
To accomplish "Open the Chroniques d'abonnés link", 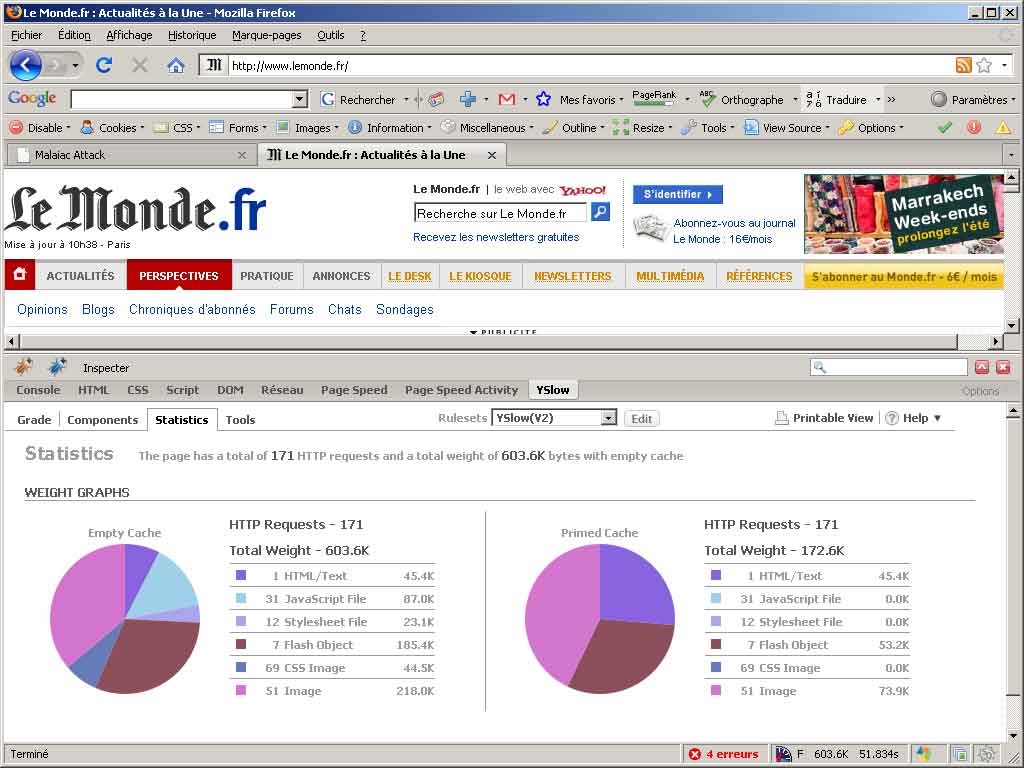I will 192,310.
